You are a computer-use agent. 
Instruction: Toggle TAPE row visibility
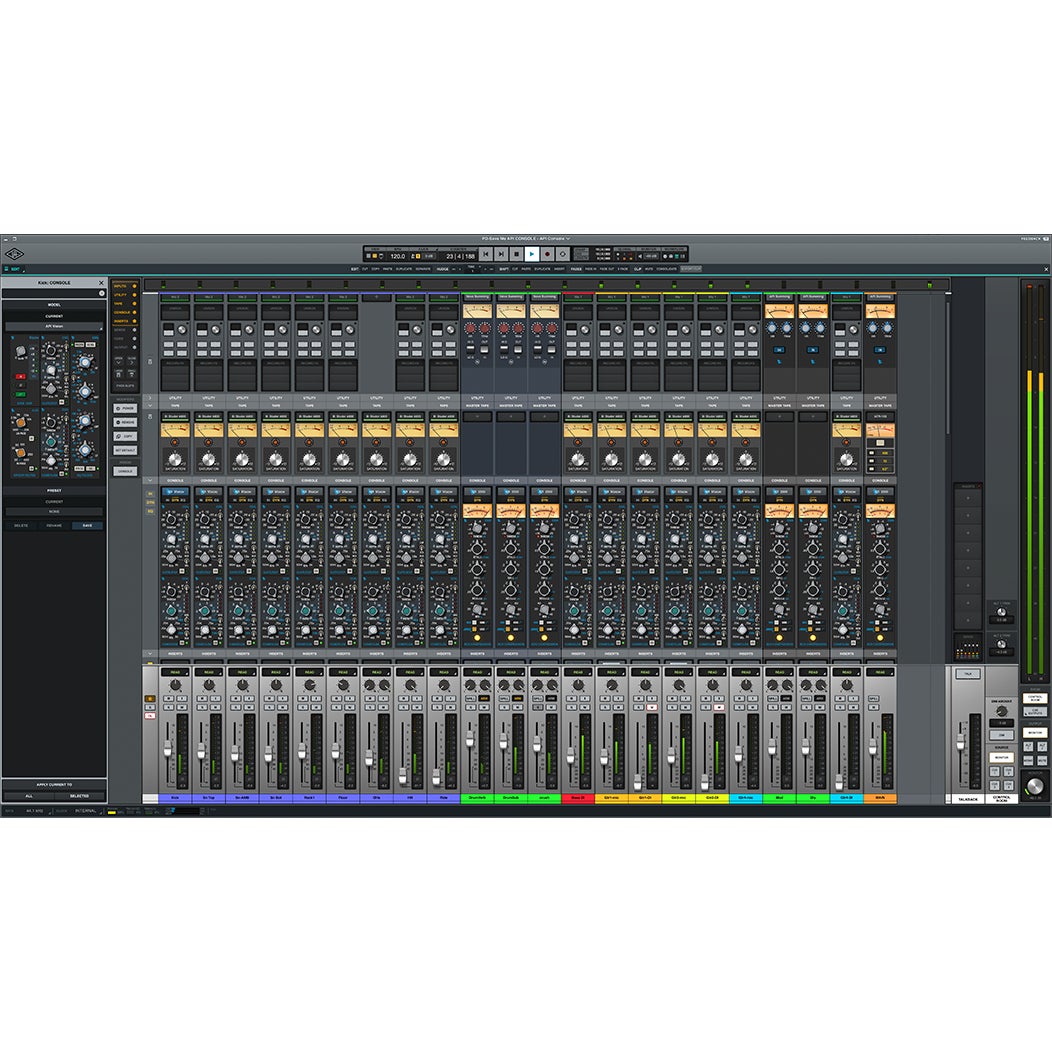(x=125, y=303)
